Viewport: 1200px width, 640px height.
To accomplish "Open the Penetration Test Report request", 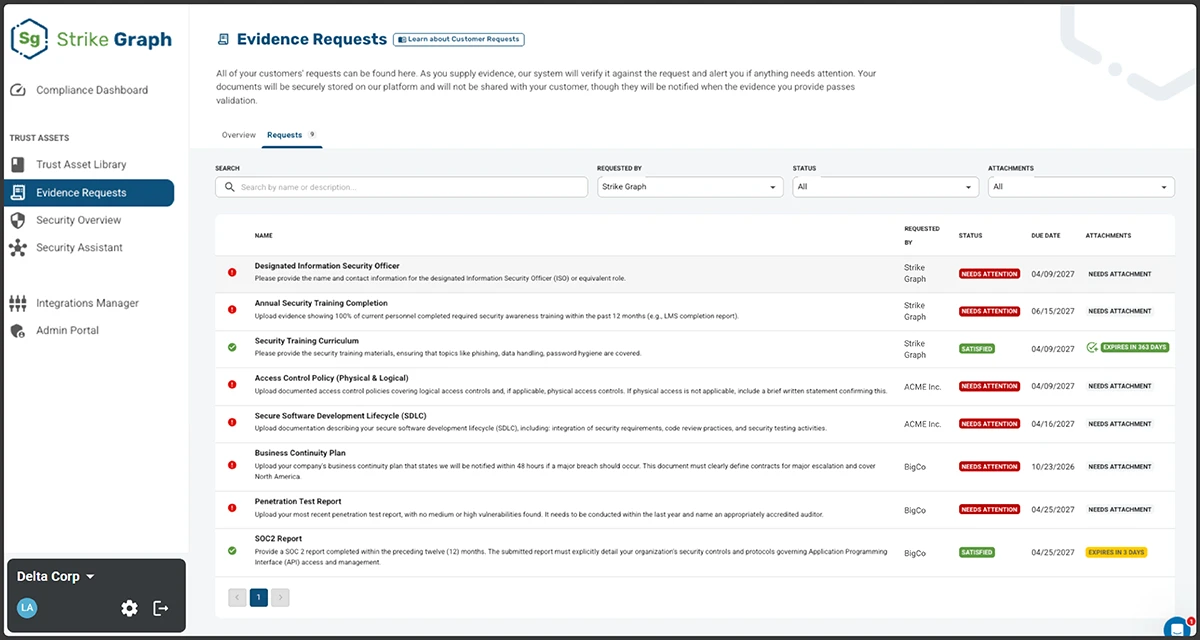I will click(298, 502).
